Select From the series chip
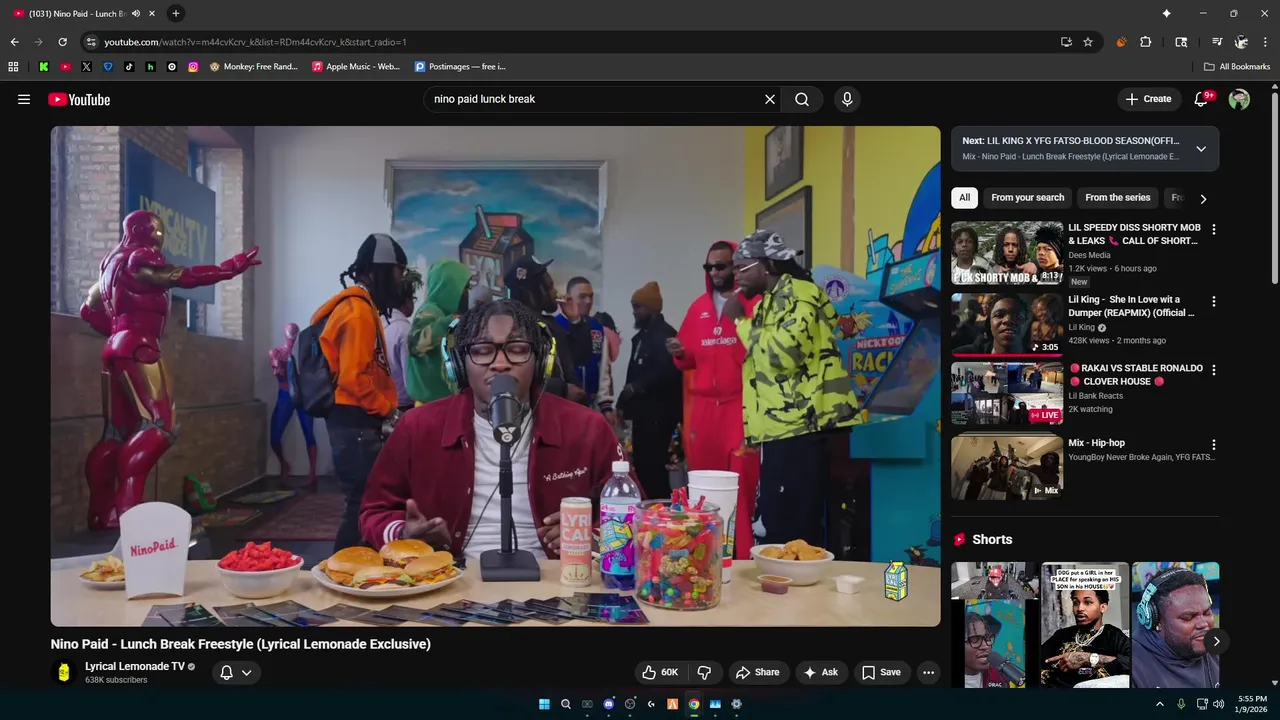The height and width of the screenshot is (720, 1280). [1117, 198]
